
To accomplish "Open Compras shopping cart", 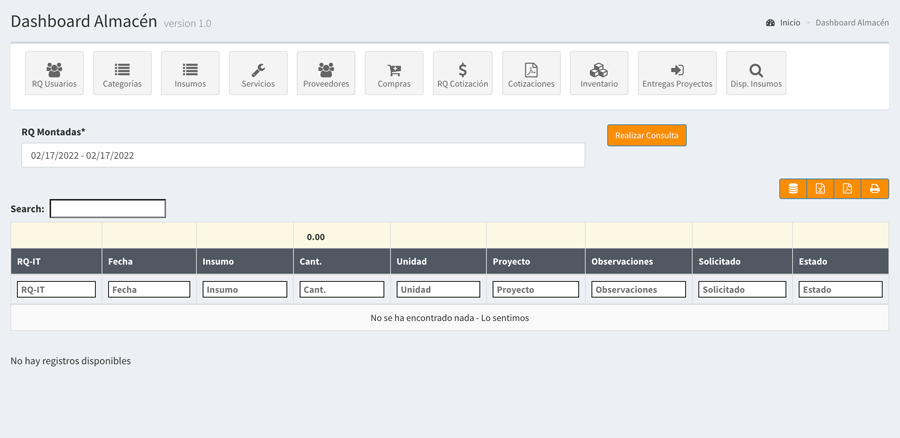I will tap(394, 74).
